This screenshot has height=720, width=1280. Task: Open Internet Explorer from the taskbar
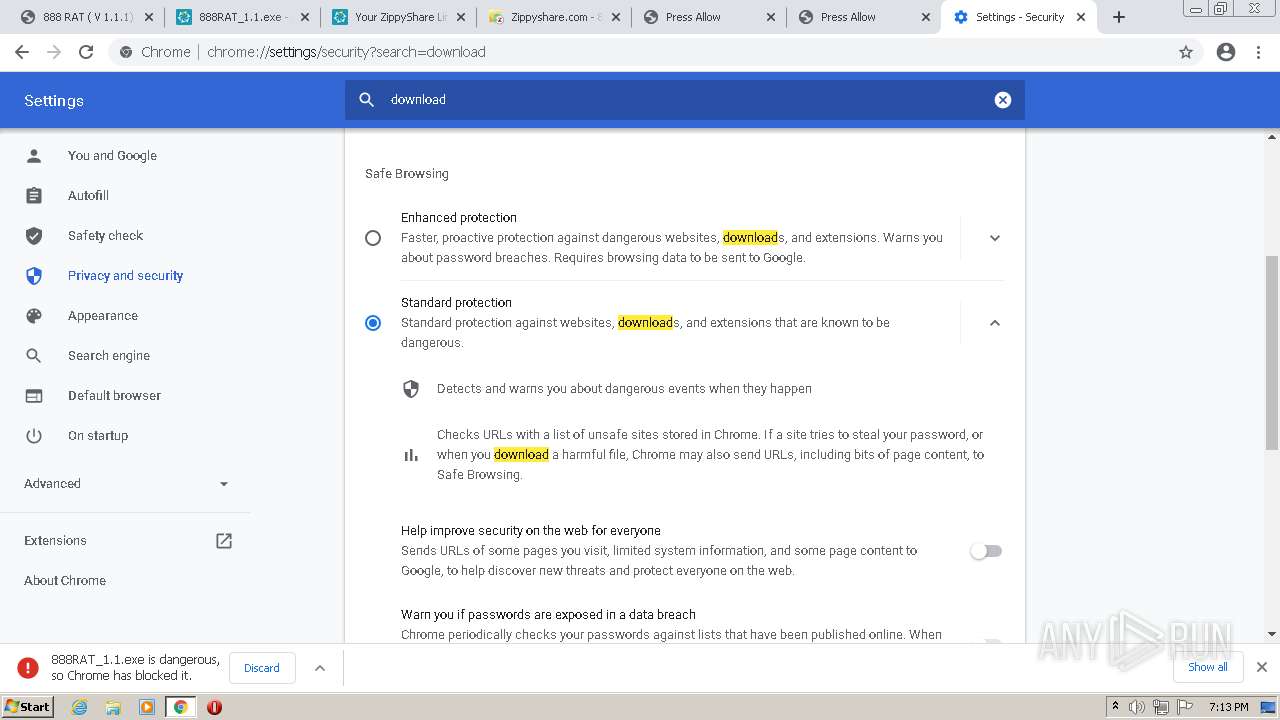(x=79, y=707)
